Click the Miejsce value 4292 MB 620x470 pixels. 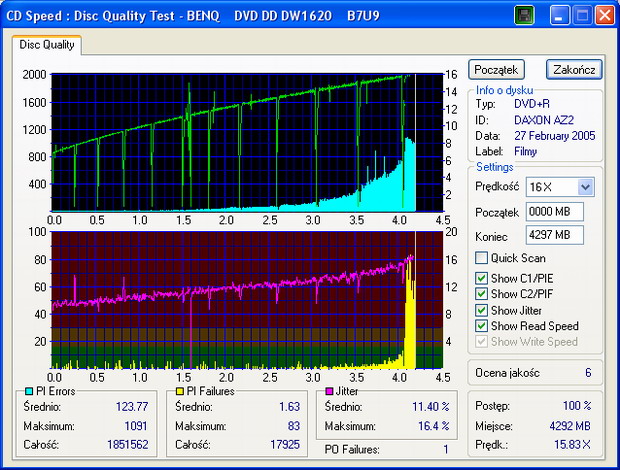570,426
